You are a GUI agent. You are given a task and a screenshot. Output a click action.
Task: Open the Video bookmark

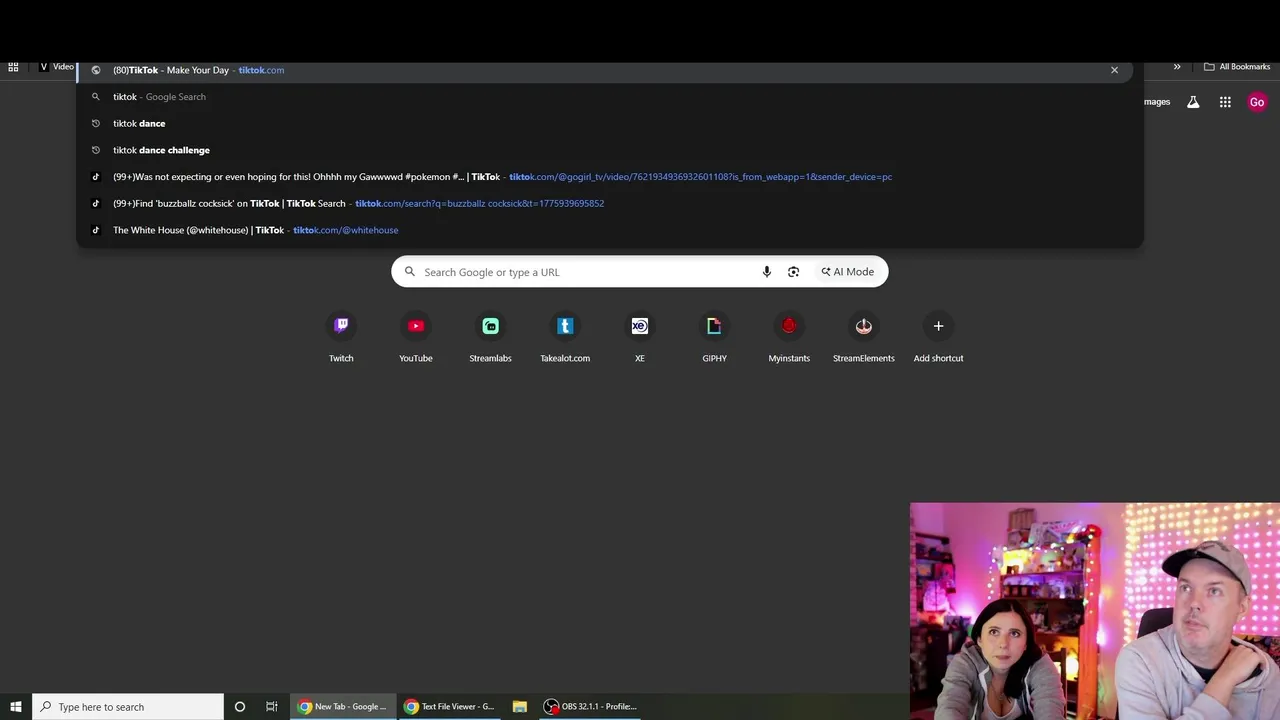56,67
